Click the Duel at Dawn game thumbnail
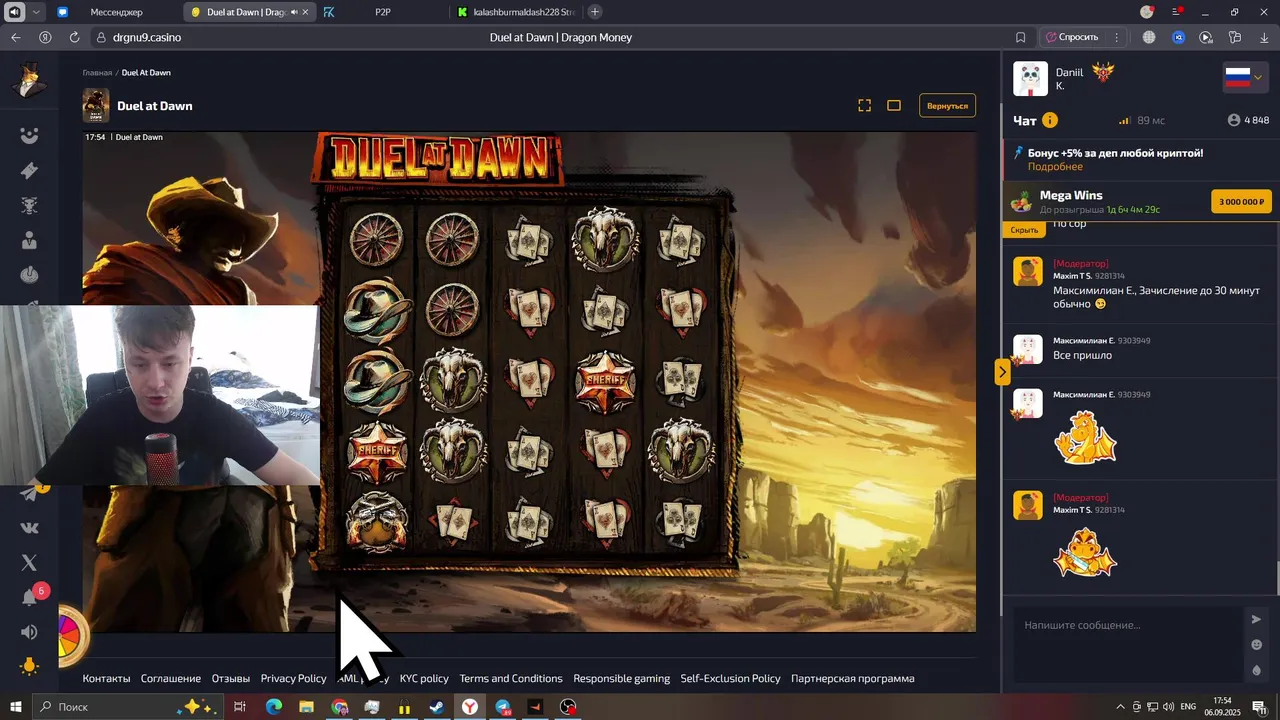Viewport: 1280px width, 720px height. 96,105
